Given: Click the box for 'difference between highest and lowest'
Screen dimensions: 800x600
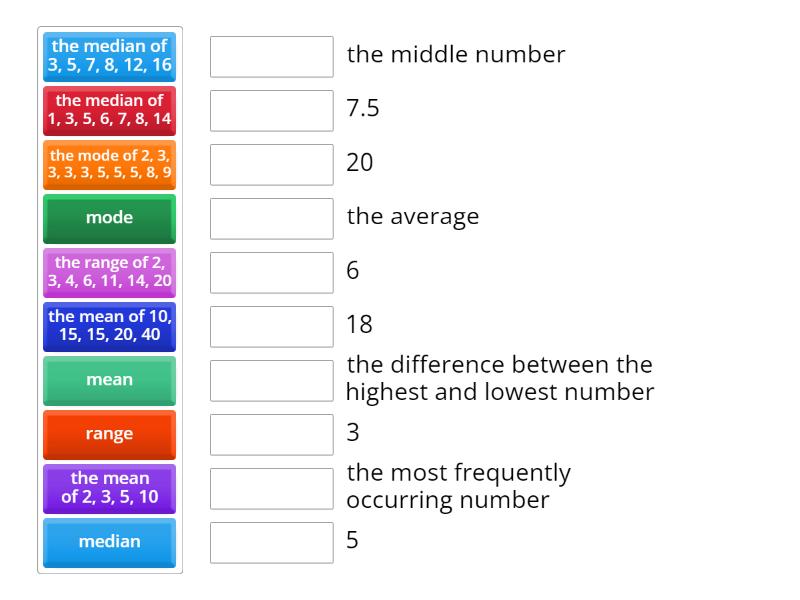Looking at the screenshot, I should click(272, 381).
